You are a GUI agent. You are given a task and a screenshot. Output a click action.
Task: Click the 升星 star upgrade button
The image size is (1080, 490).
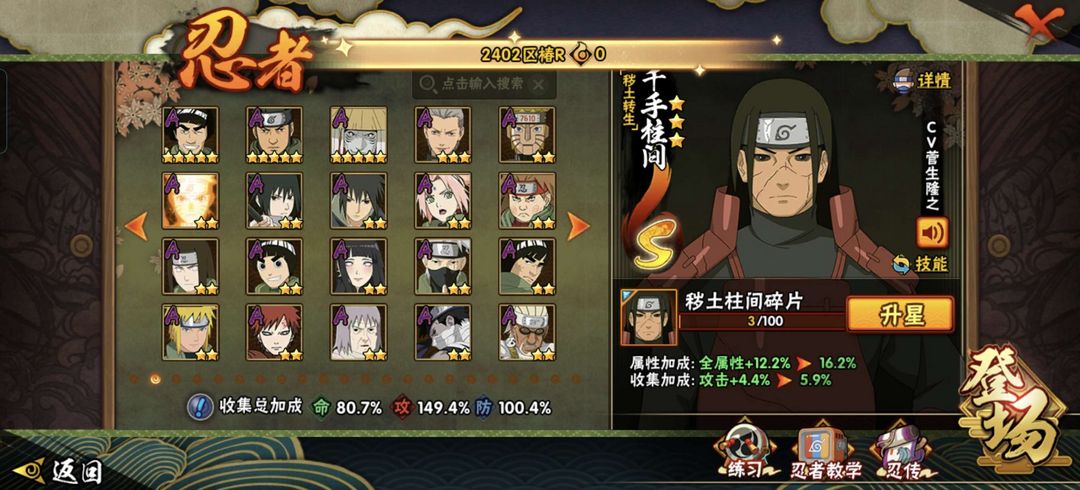[x=900, y=314]
